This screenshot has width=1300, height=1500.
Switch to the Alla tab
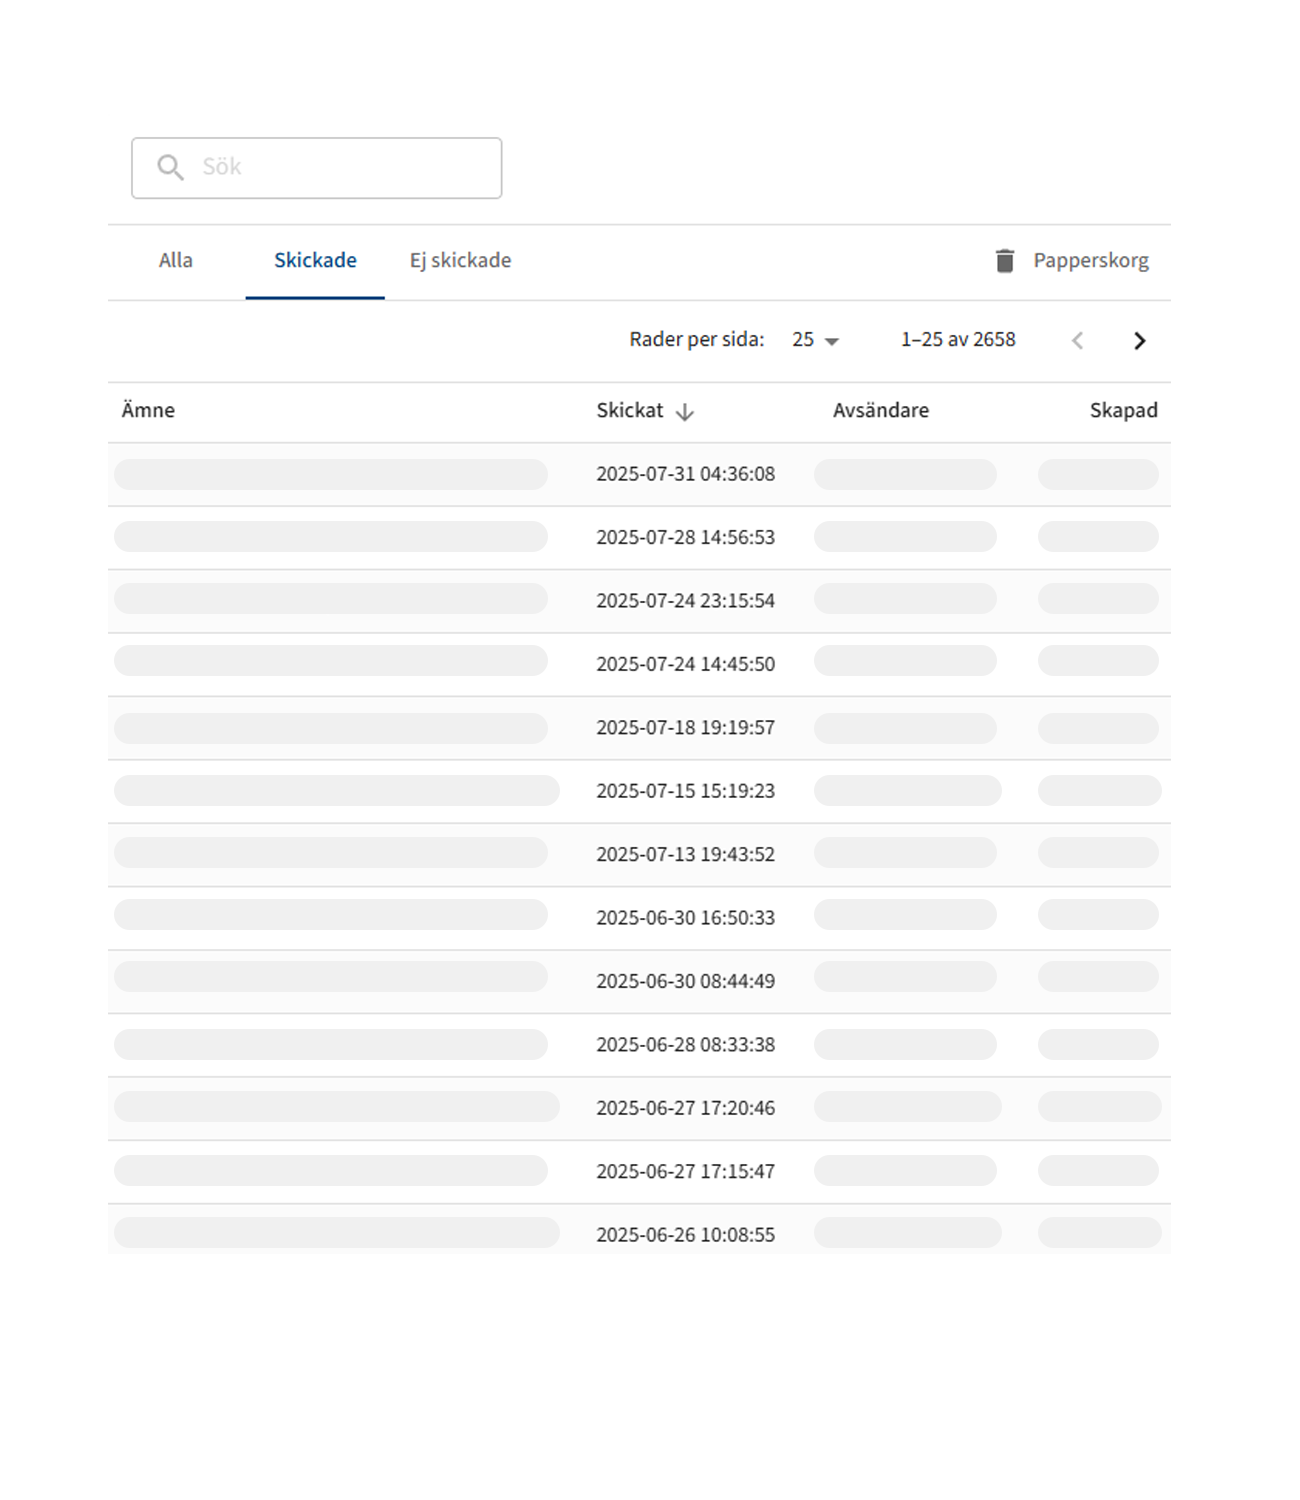[x=175, y=261]
